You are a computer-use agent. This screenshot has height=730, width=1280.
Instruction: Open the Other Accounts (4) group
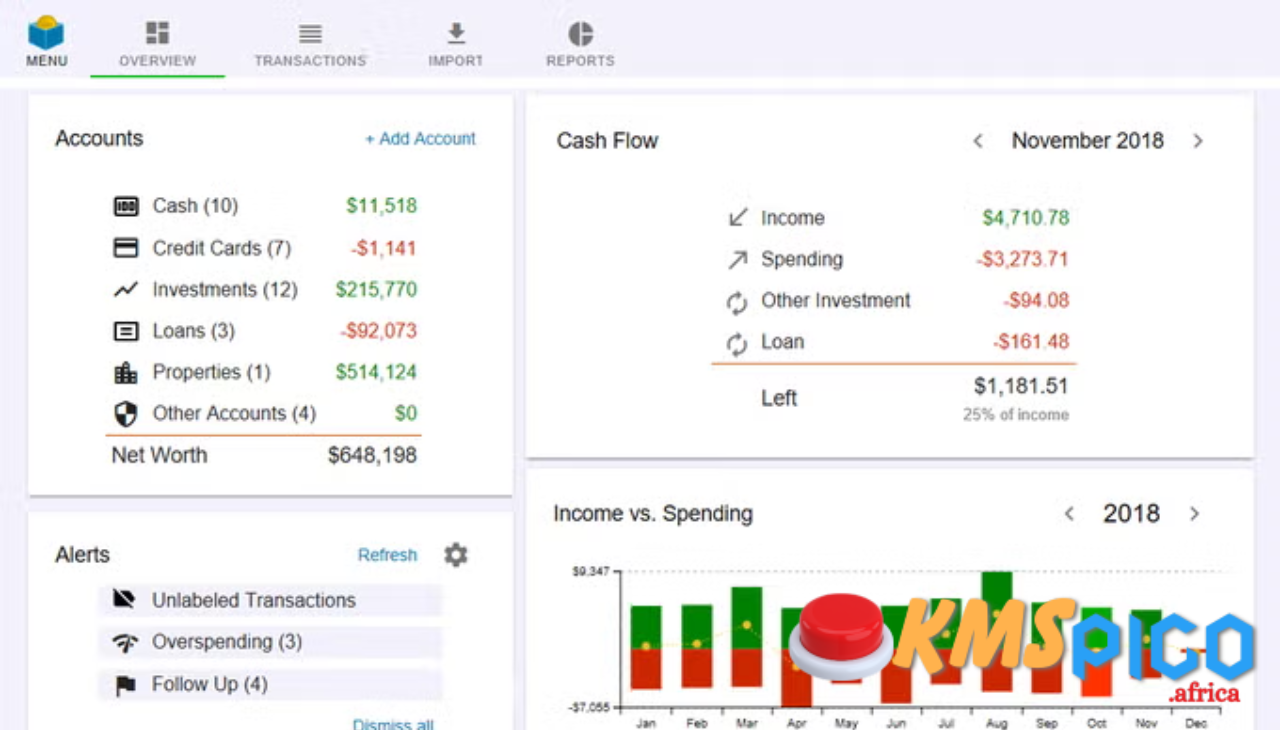[234, 413]
